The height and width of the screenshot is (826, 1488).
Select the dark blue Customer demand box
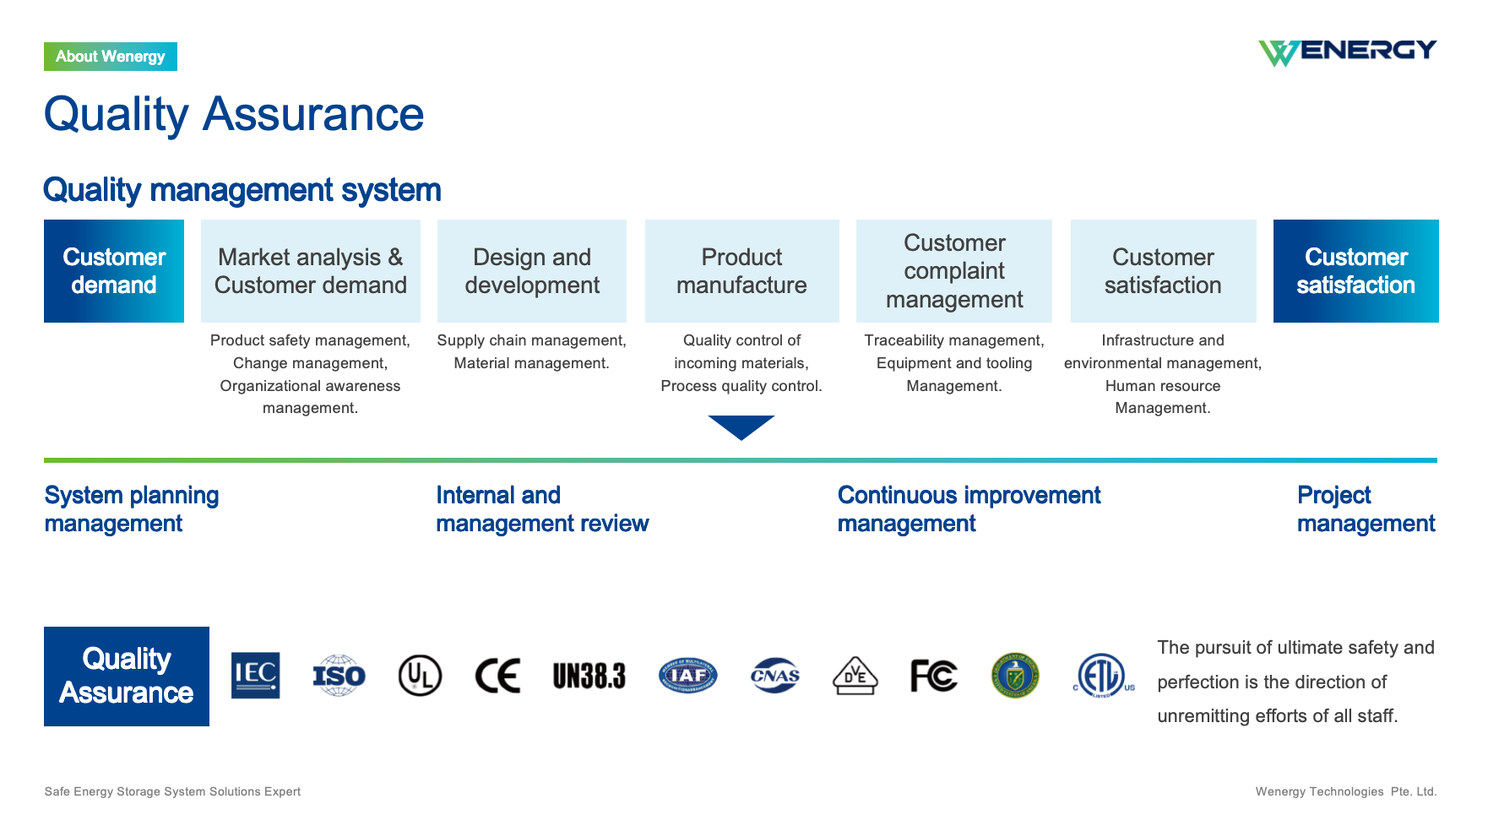pyautogui.click(x=114, y=271)
